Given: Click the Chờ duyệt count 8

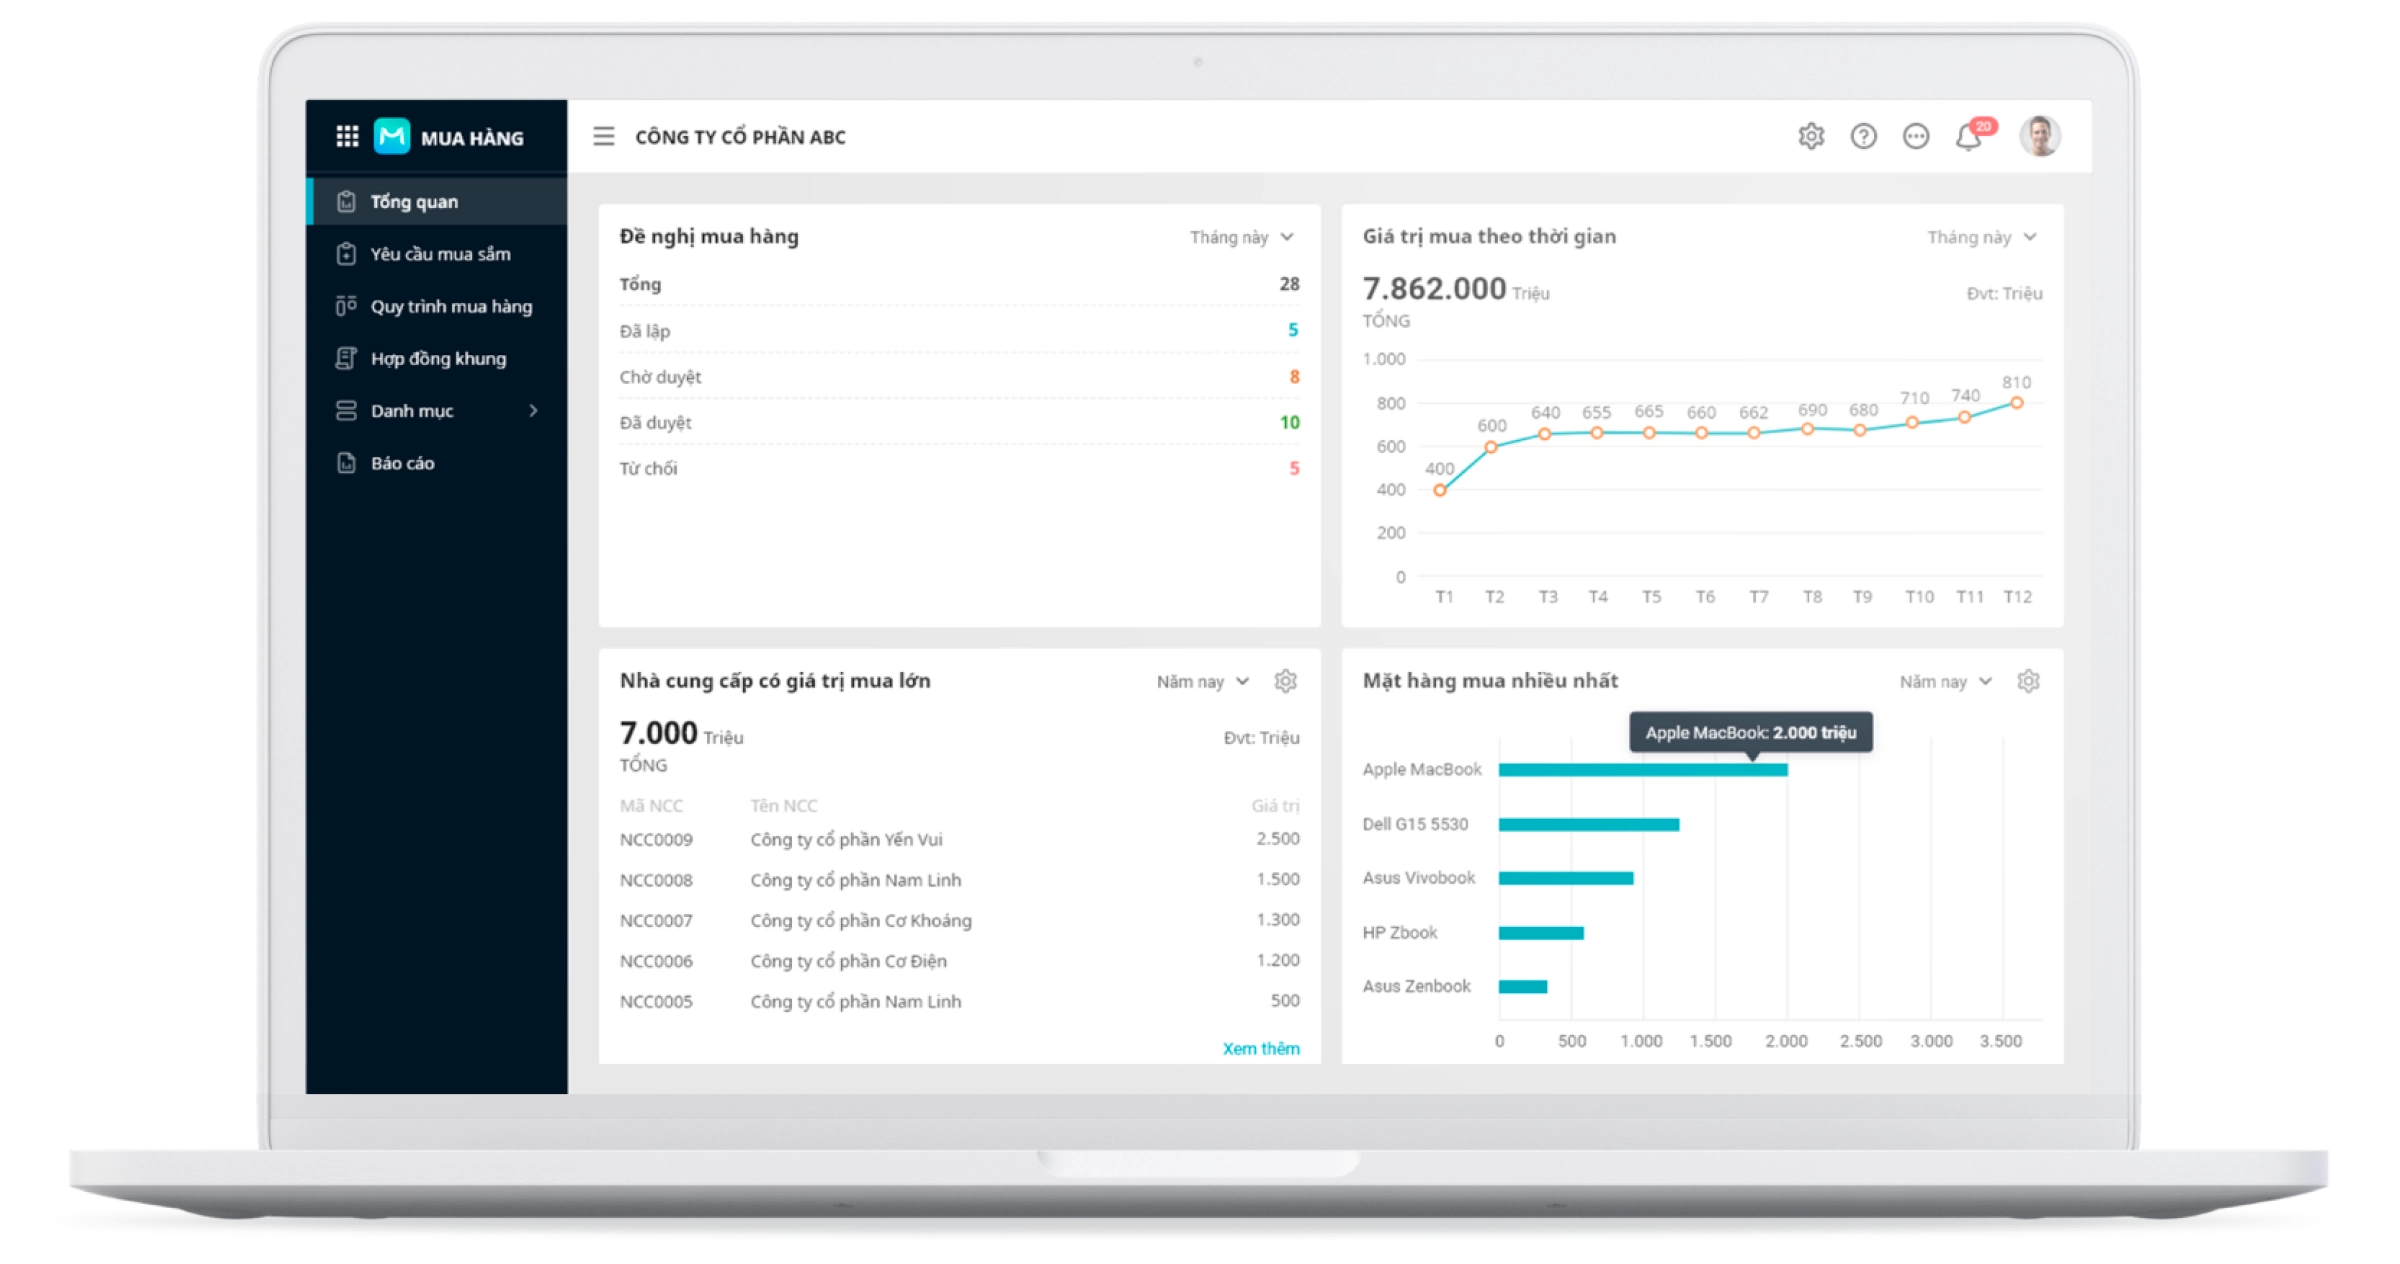Looking at the screenshot, I should pyautogui.click(x=1294, y=377).
